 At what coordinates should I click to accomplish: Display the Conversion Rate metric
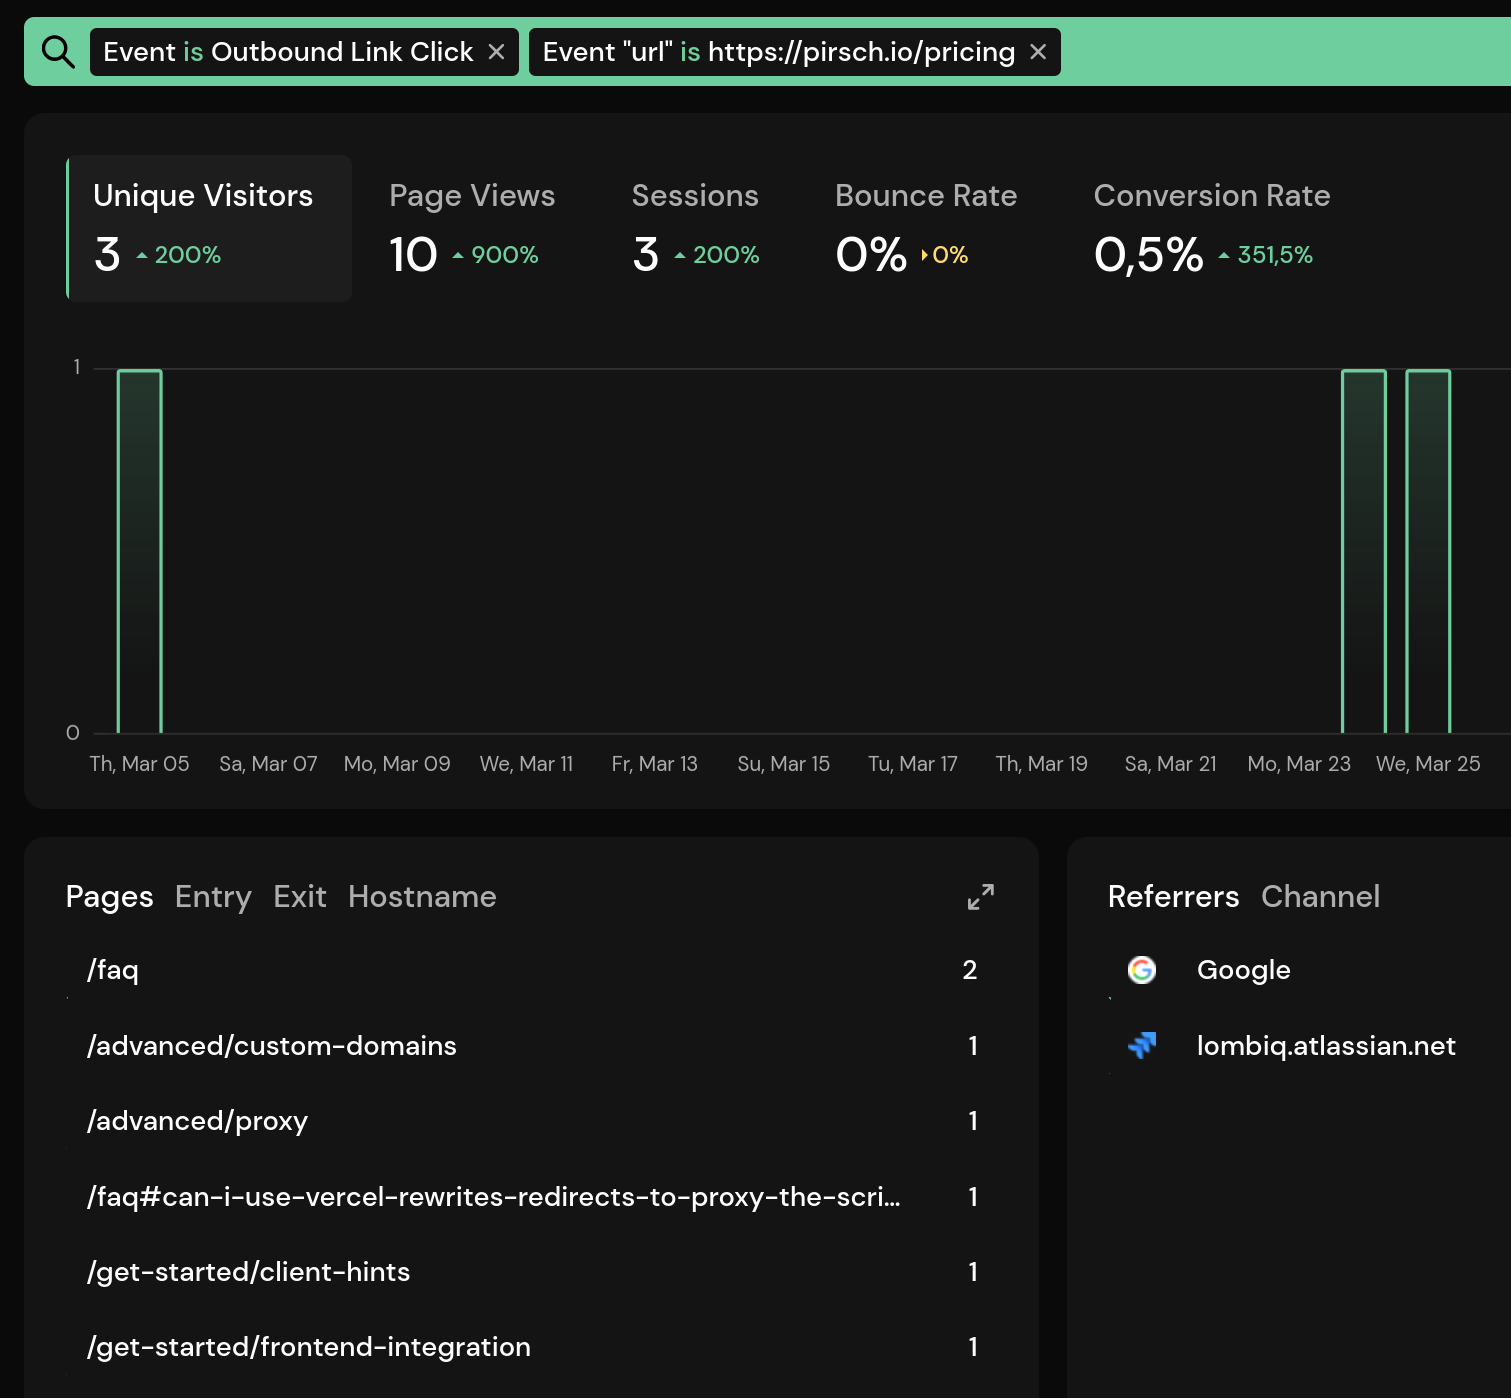pyautogui.click(x=1211, y=228)
